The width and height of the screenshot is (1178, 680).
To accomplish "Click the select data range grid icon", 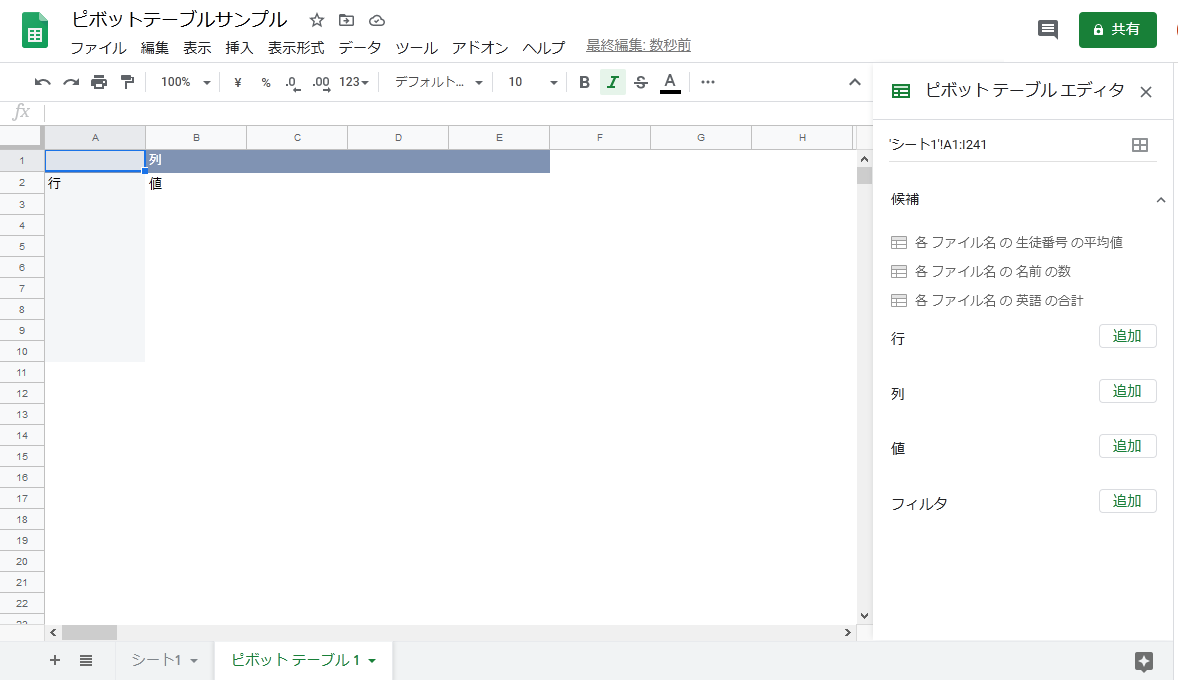I will point(1139,145).
